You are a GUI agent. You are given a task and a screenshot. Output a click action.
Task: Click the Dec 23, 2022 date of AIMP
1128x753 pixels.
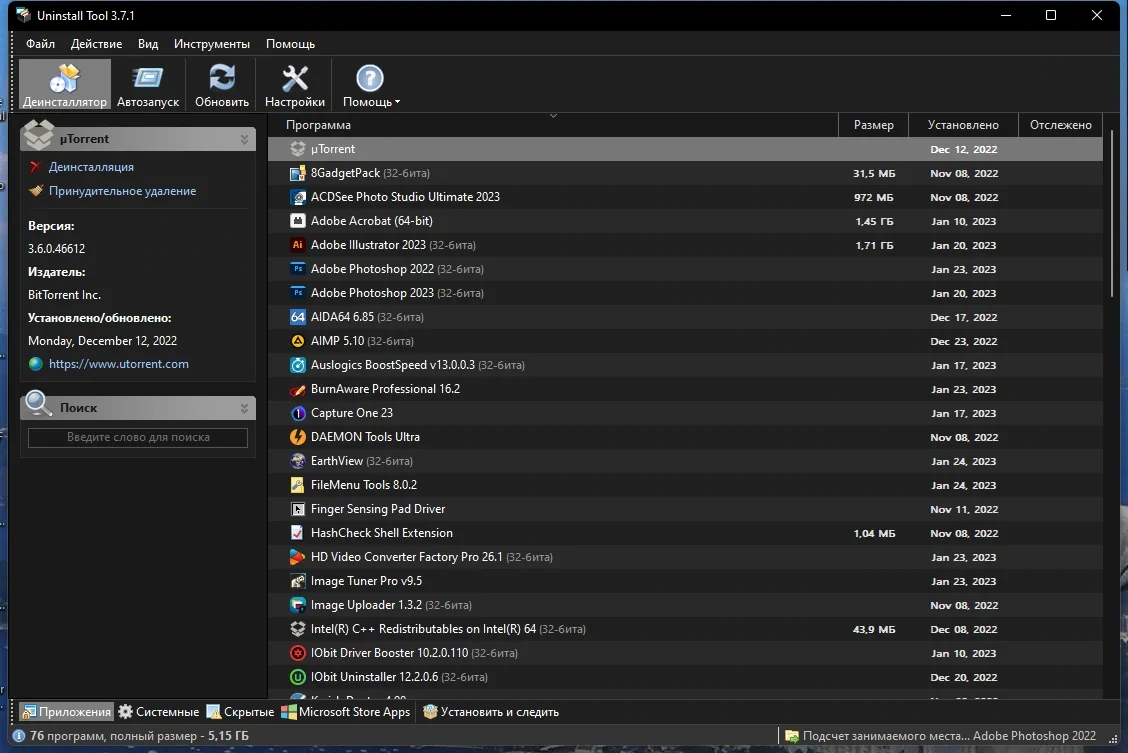click(964, 341)
